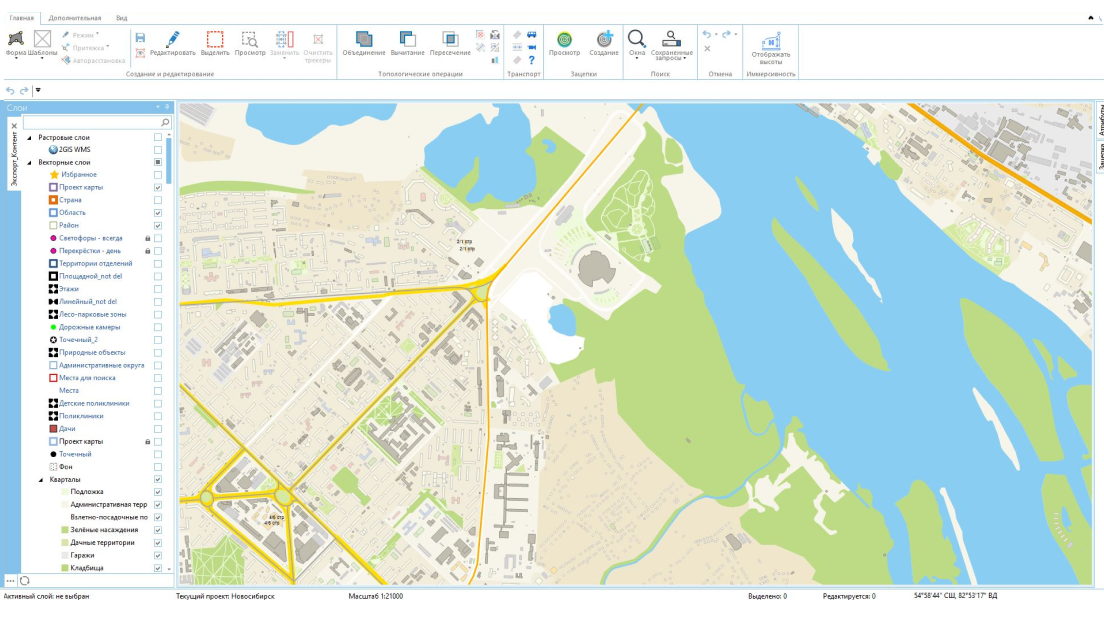This screenshot has height=624, width=1104.
Task: Click the orange Страна layer swatch
Action: click(x=53, y=201)
